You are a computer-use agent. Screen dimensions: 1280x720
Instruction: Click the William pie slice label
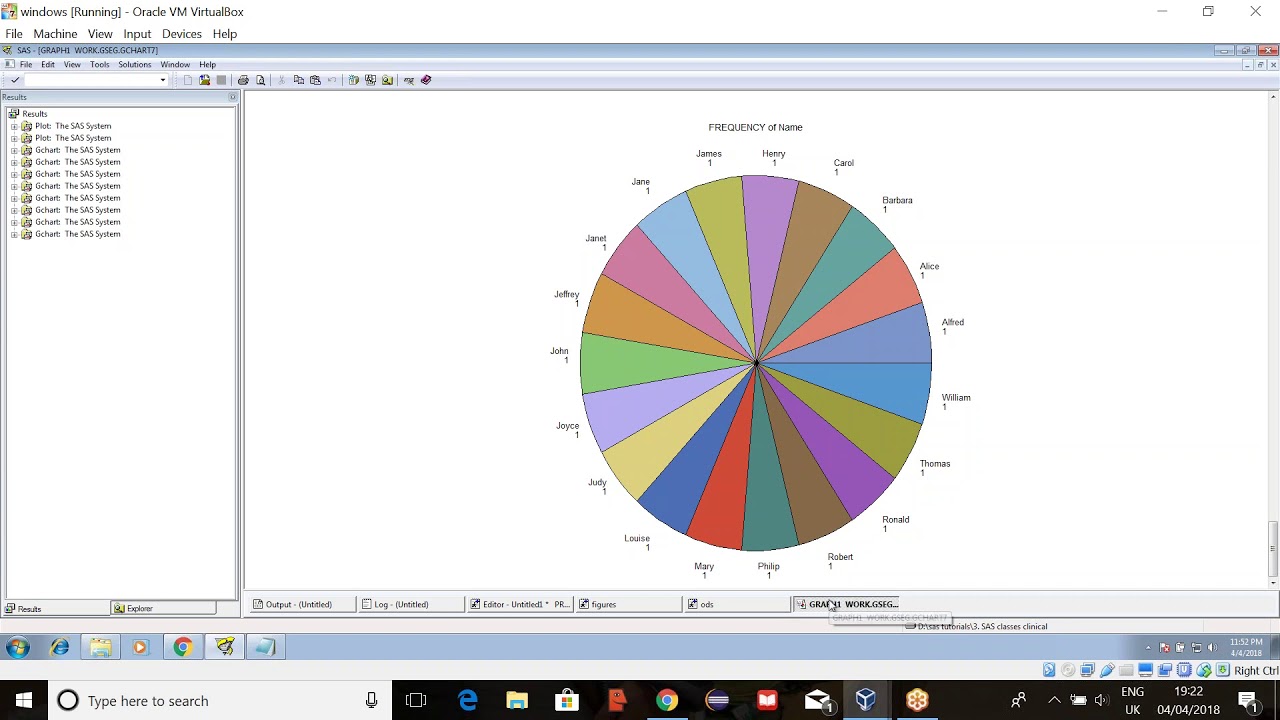pos(956,397)
